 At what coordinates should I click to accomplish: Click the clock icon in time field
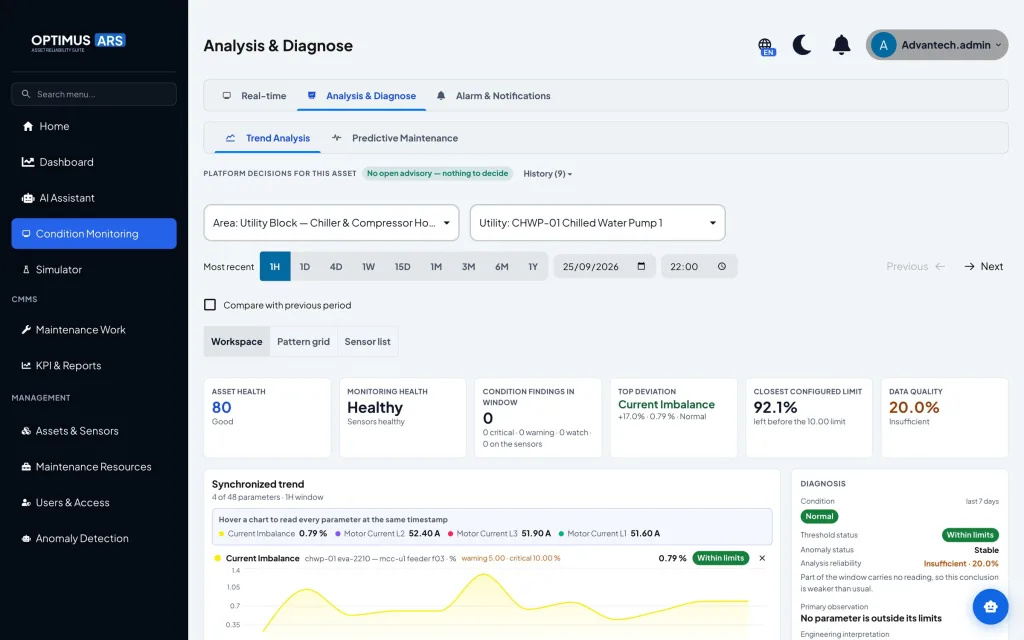coord(722,266)
